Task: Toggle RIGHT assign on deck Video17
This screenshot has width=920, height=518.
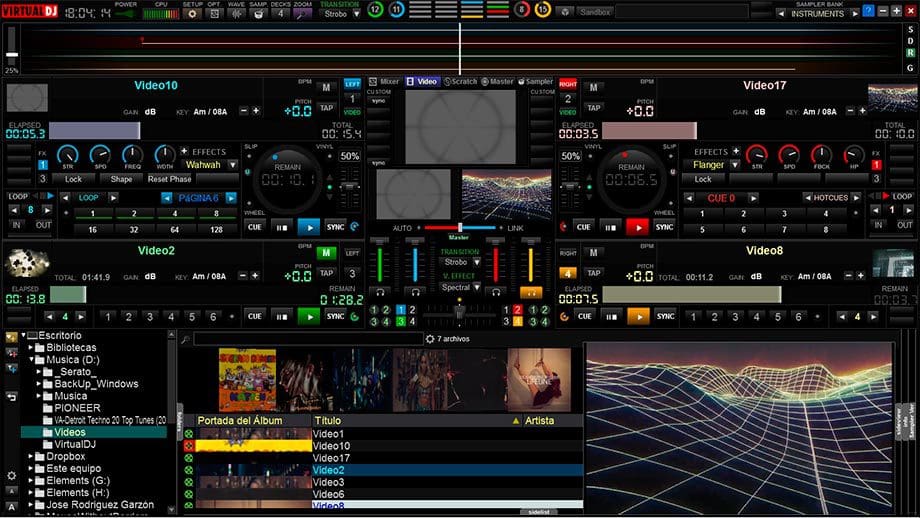Action: (568, 84)
